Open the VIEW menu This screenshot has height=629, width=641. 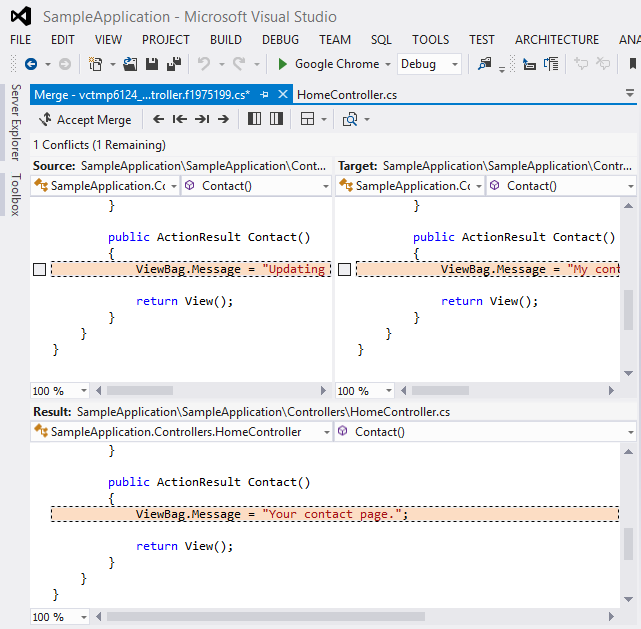coord(108,40)
